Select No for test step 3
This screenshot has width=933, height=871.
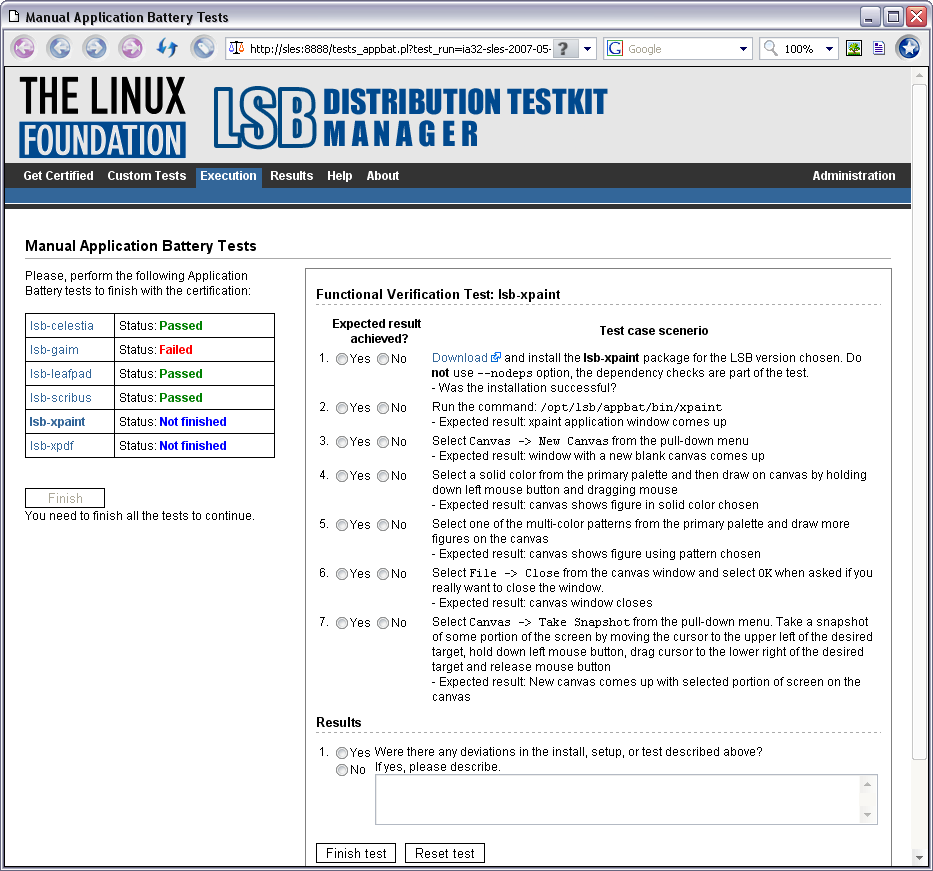(383, 442)
